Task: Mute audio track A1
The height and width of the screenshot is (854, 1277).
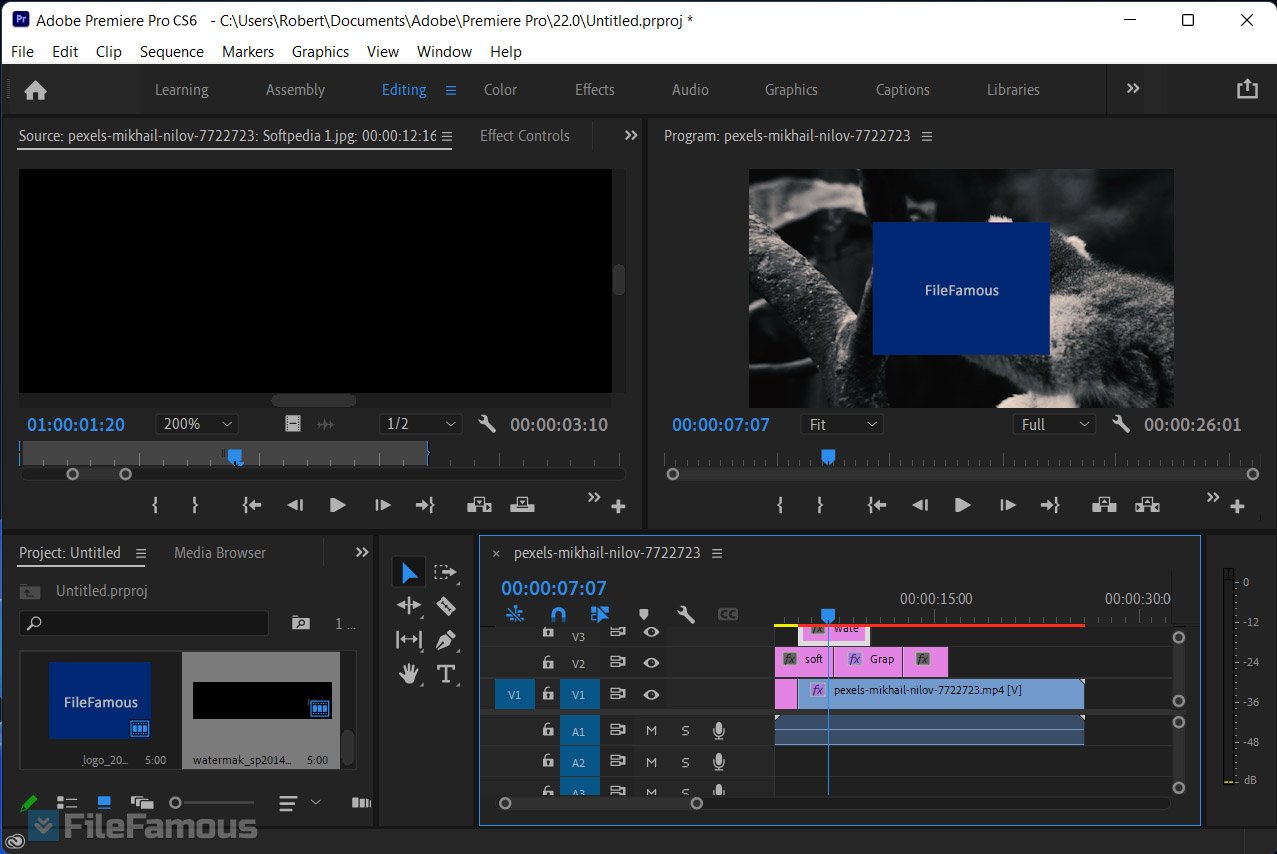Action: click(x=651, y=731)
